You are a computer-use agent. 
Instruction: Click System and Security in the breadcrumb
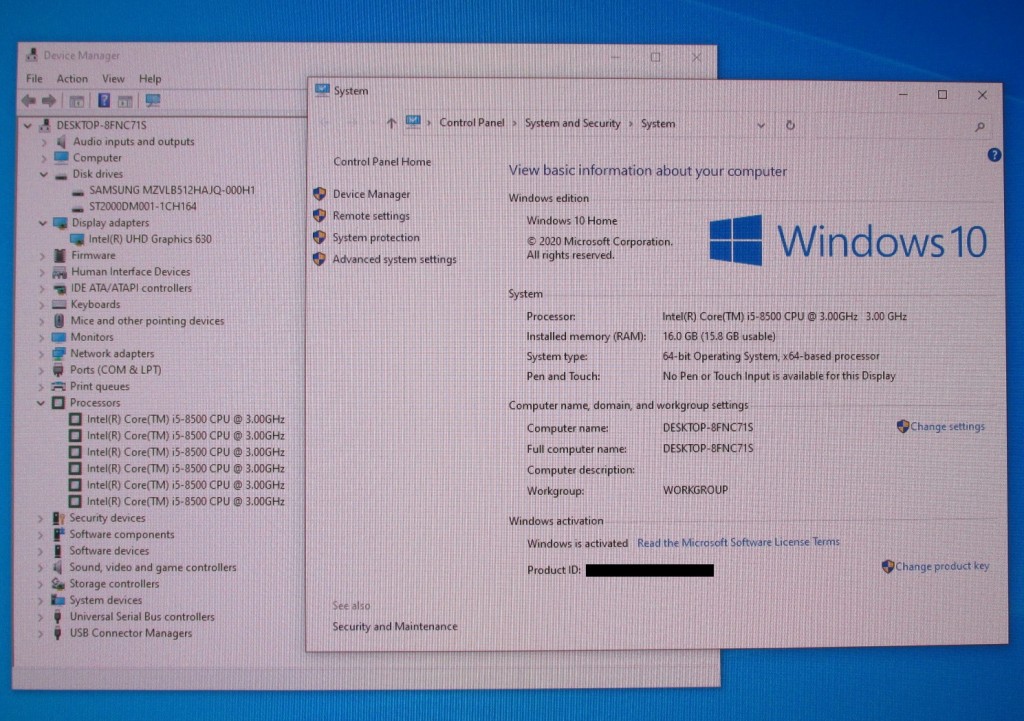tap(573, 123)
